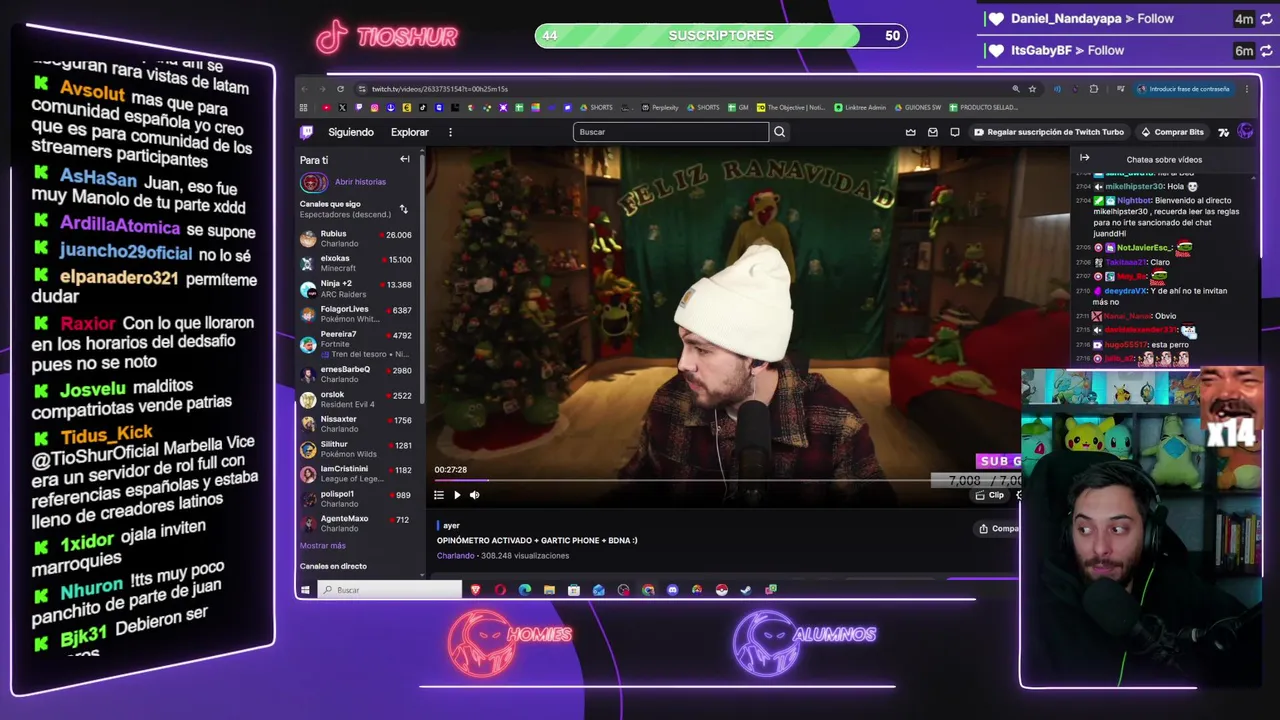
Task: Open the browser zoom magnifier icon
Action: (x=1016, y=89)
